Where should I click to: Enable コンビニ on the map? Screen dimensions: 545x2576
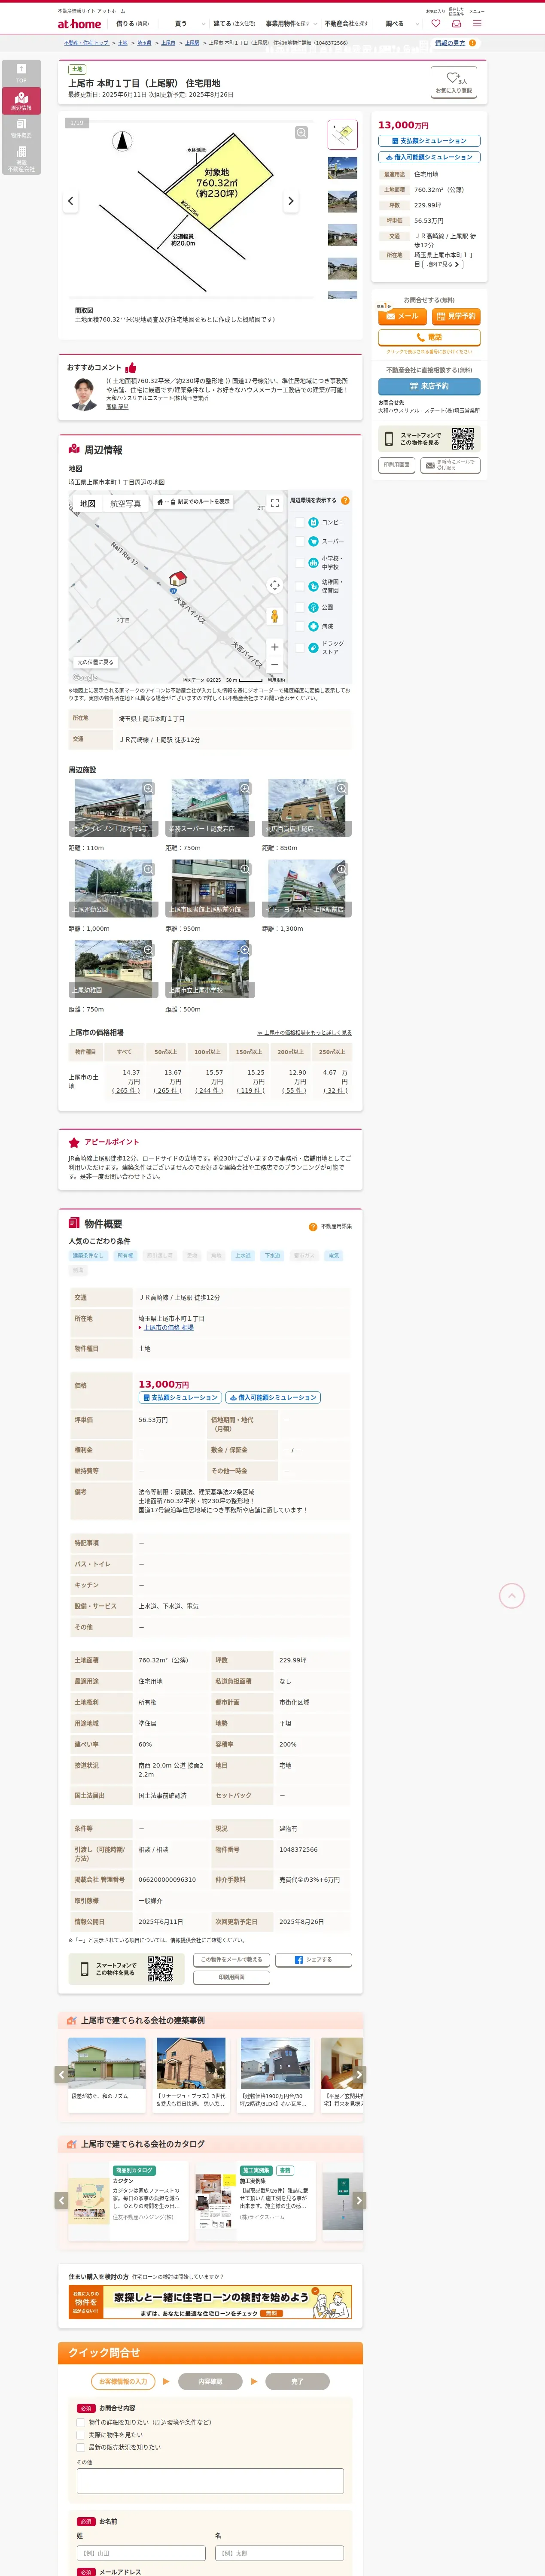click(300, 522)
